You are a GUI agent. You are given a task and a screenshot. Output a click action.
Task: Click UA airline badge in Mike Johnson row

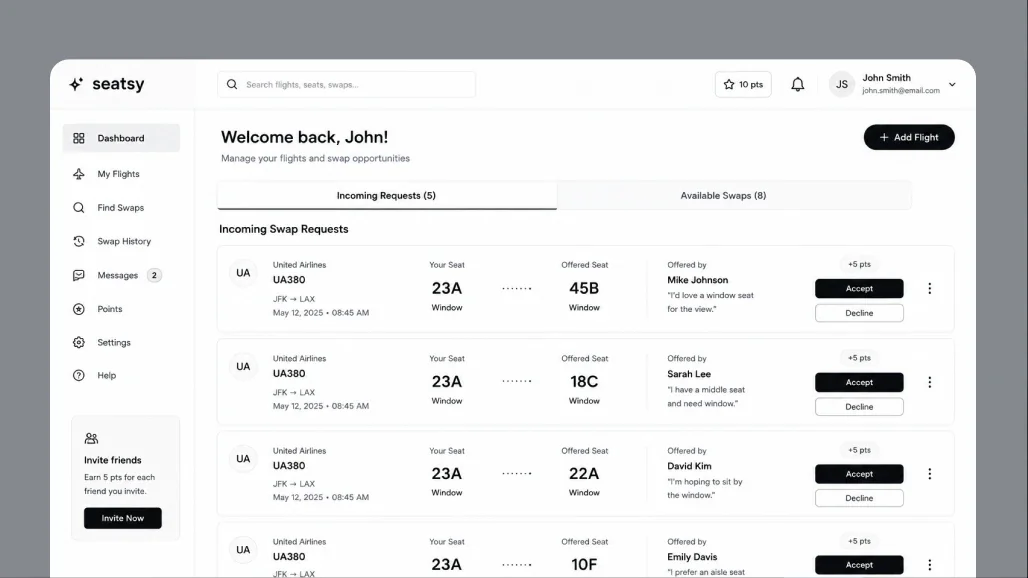[x=243, y=273]
